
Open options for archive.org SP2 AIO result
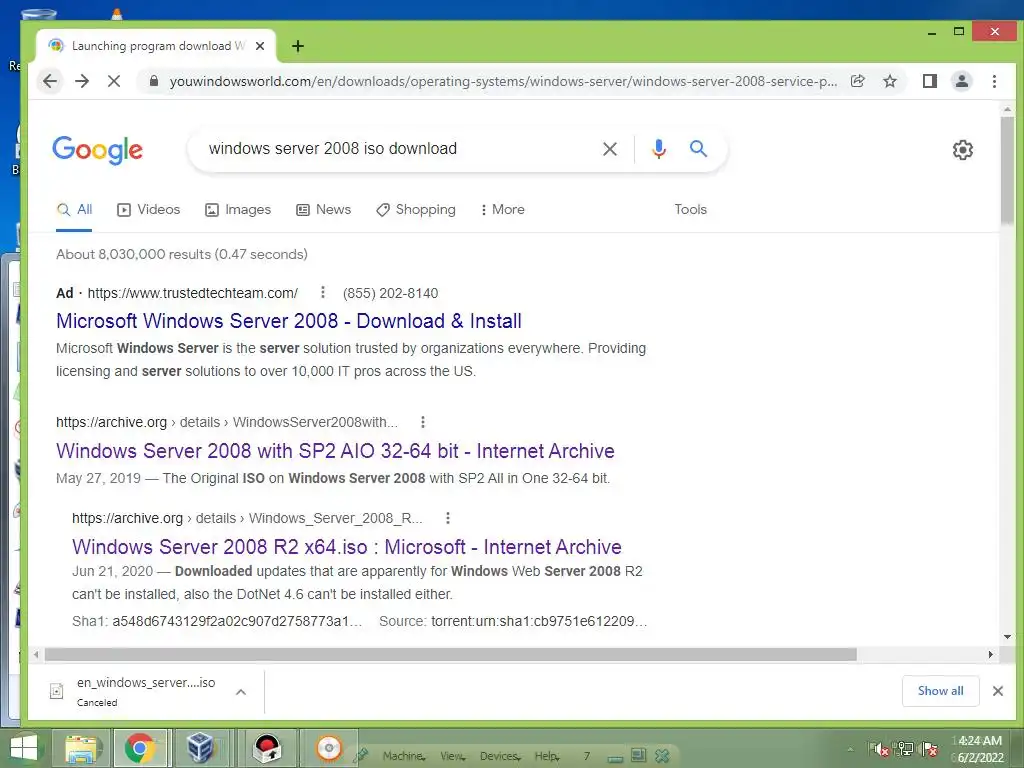click(423, 422)
